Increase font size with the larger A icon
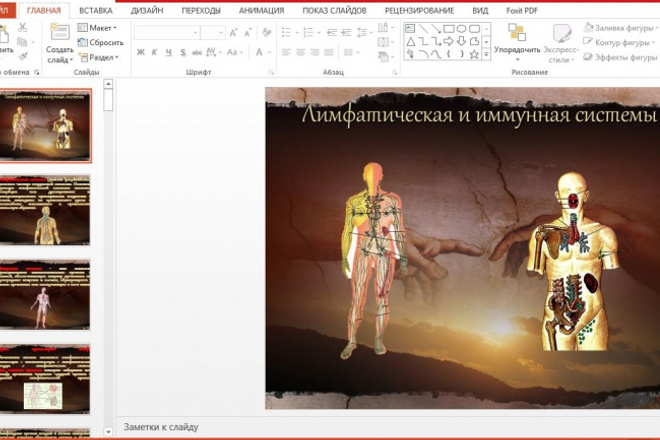660x440 pixels. click(x=233, y=32)
